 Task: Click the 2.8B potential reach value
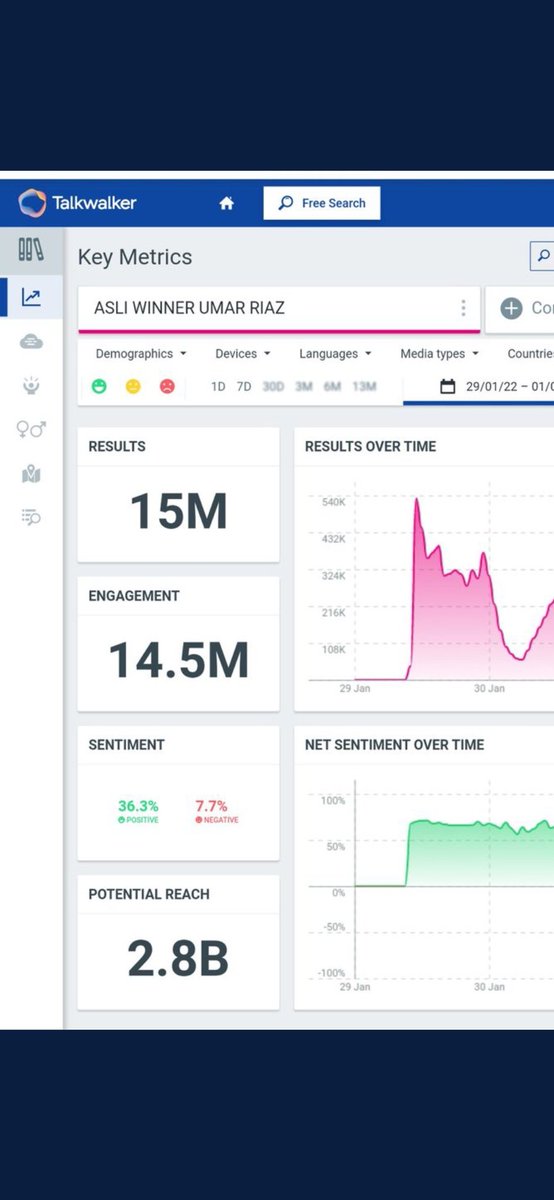pyautogui.click(x=178, y=959)
